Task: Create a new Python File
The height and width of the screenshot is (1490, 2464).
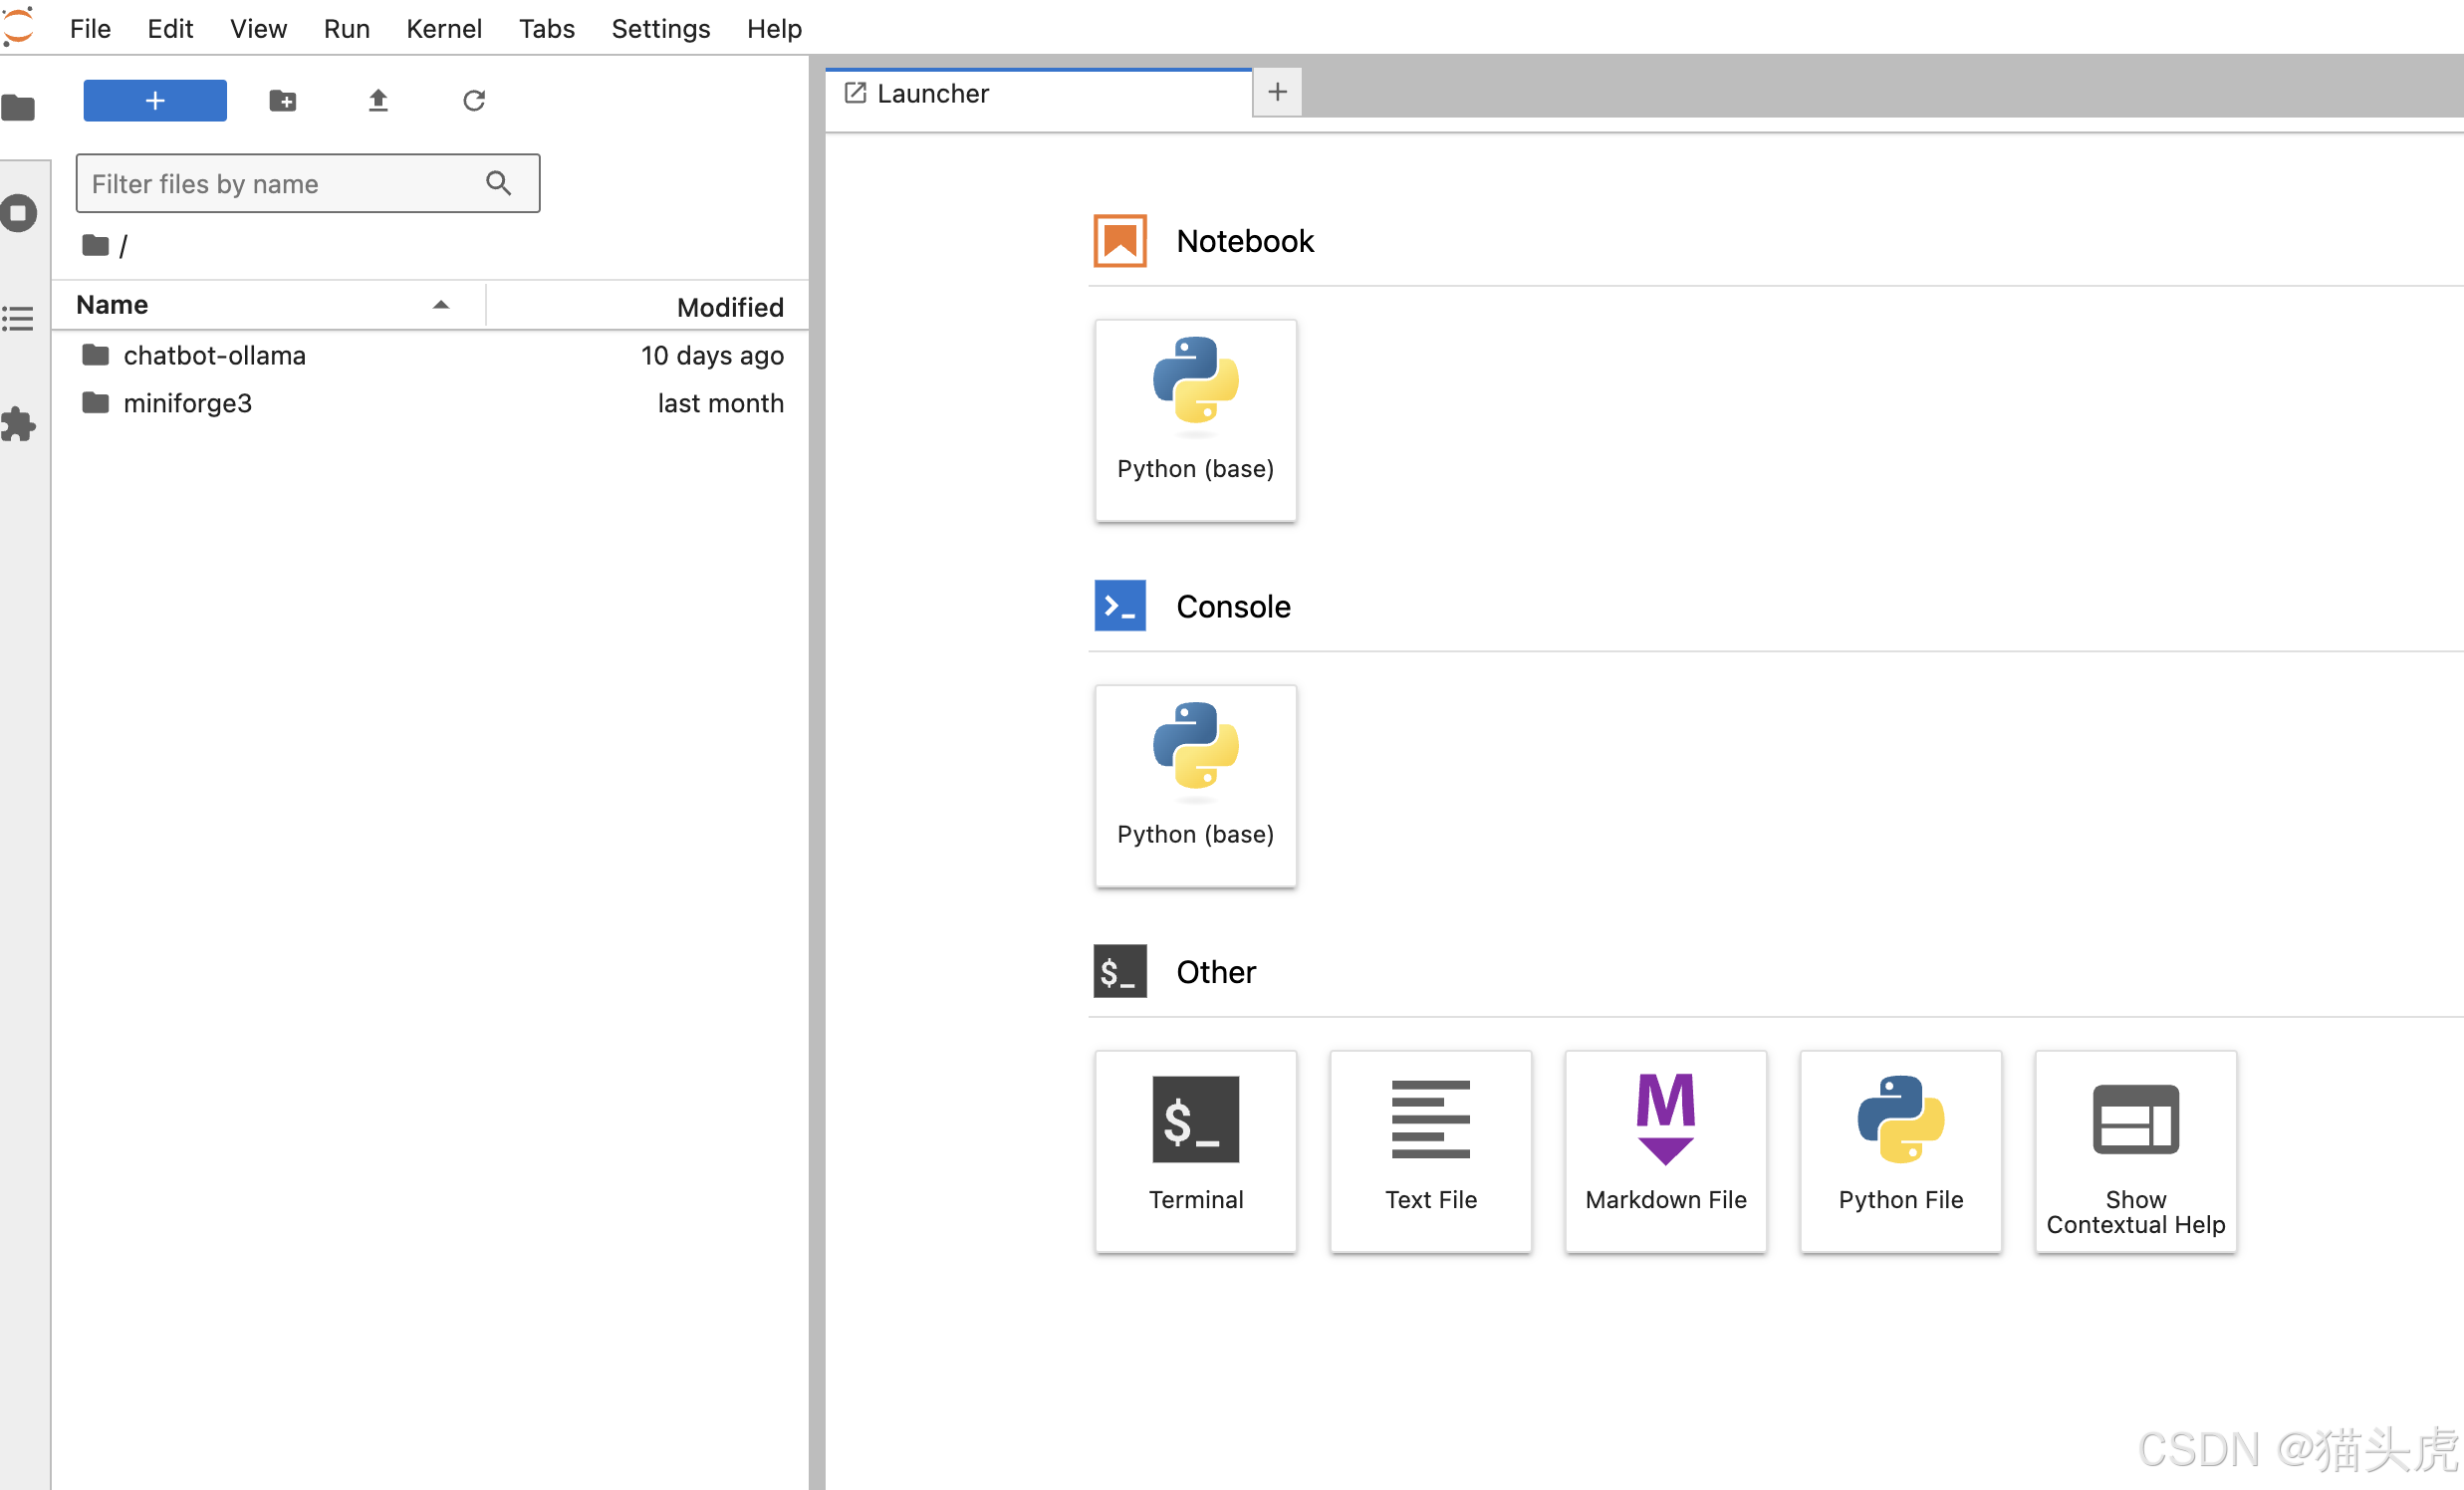Action: 1900,1150
